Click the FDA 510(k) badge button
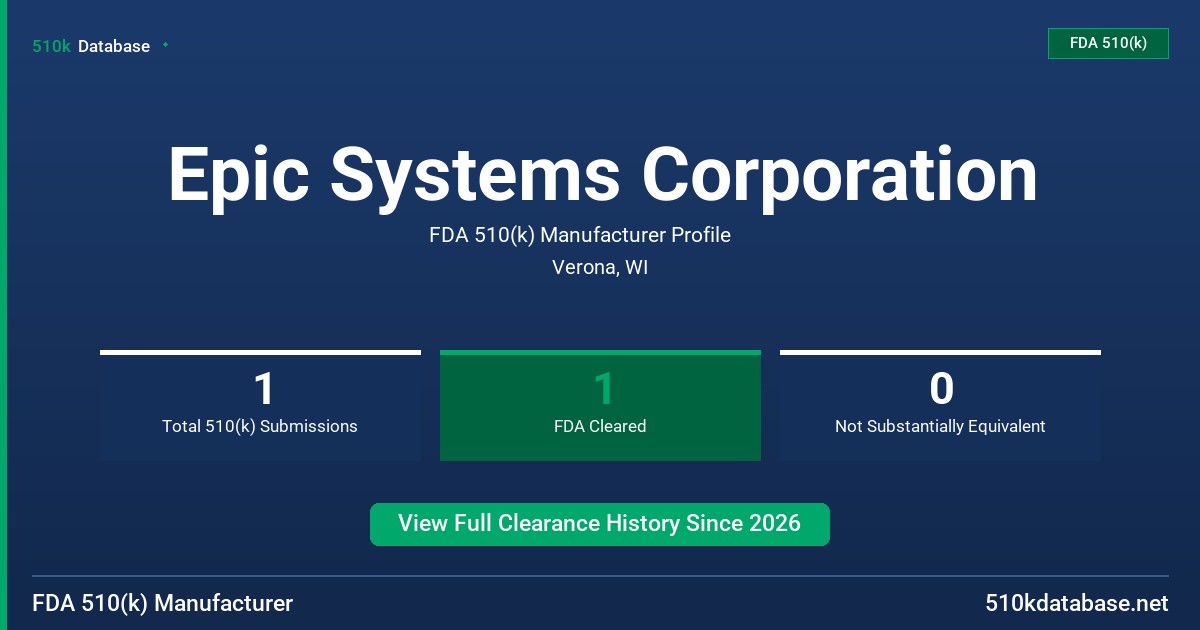Viewport: 1200px width, 630px height. 1108,43
